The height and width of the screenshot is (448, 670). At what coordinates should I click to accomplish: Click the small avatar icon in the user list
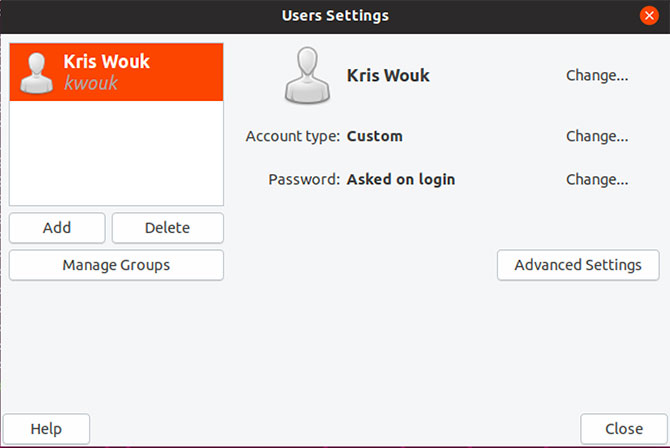(38, 71)
